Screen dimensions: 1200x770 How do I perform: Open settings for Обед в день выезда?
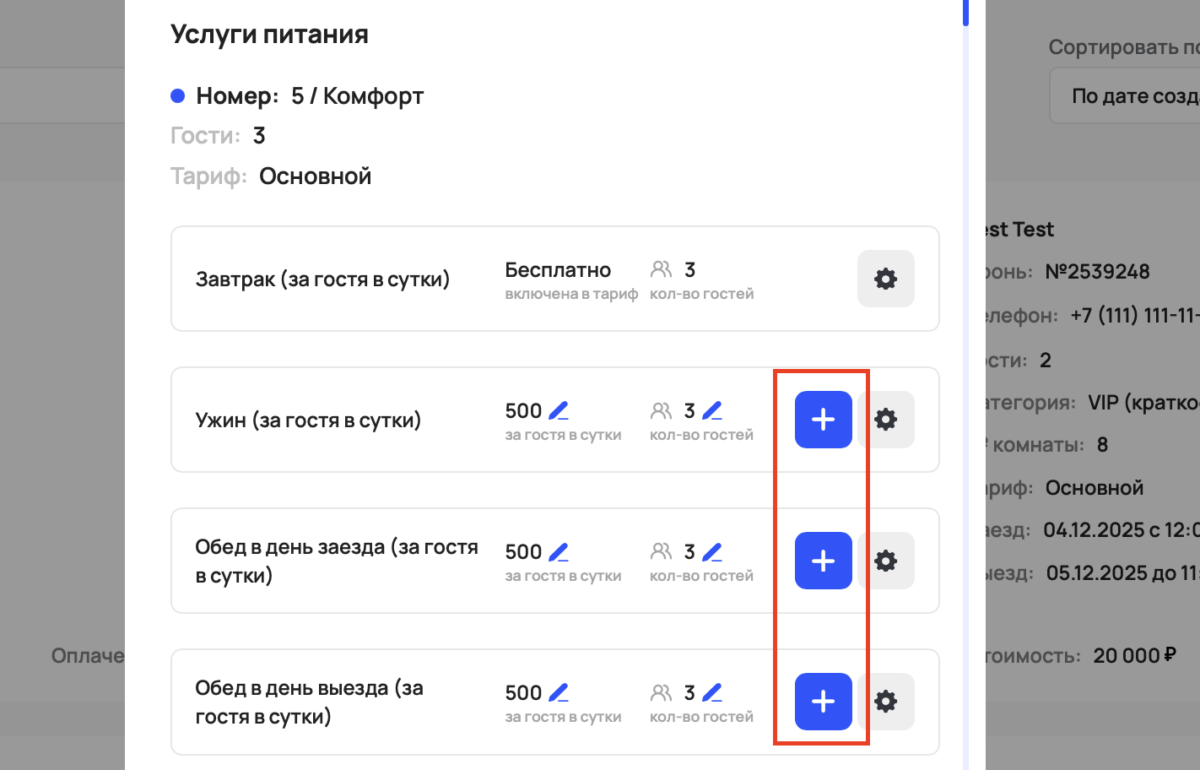pyautogui.click(x=886, y=701)
